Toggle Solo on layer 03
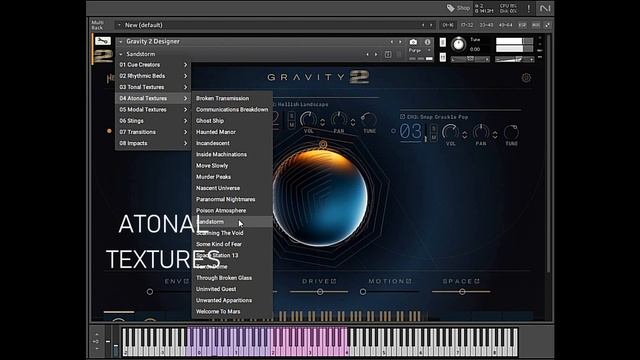Viewport: 640px width, 360px height. (x=434, y=129)
